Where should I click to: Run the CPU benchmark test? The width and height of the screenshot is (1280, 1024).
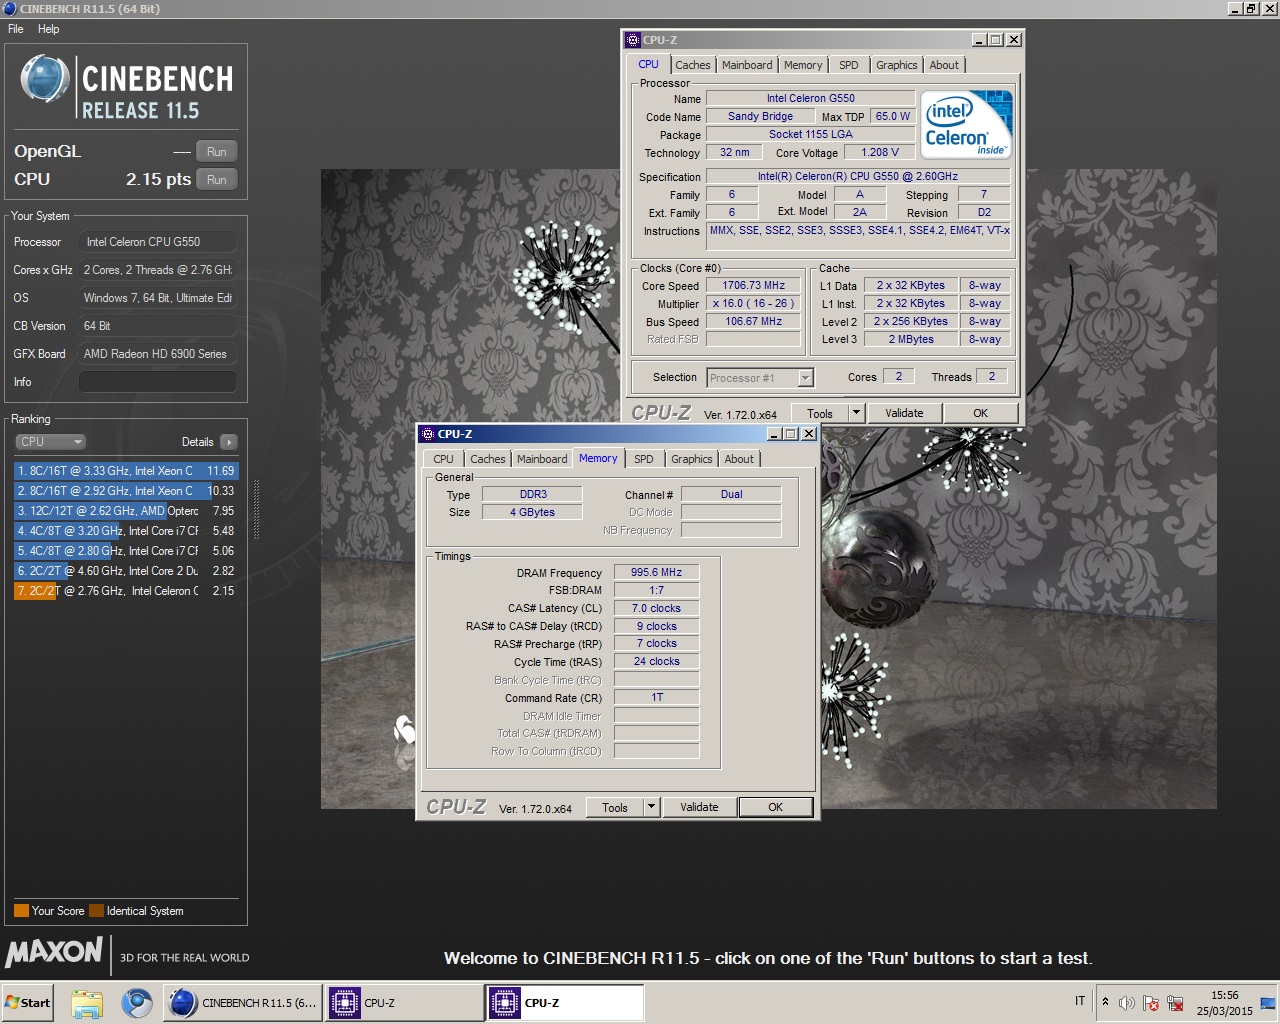(x=216, y=180)
